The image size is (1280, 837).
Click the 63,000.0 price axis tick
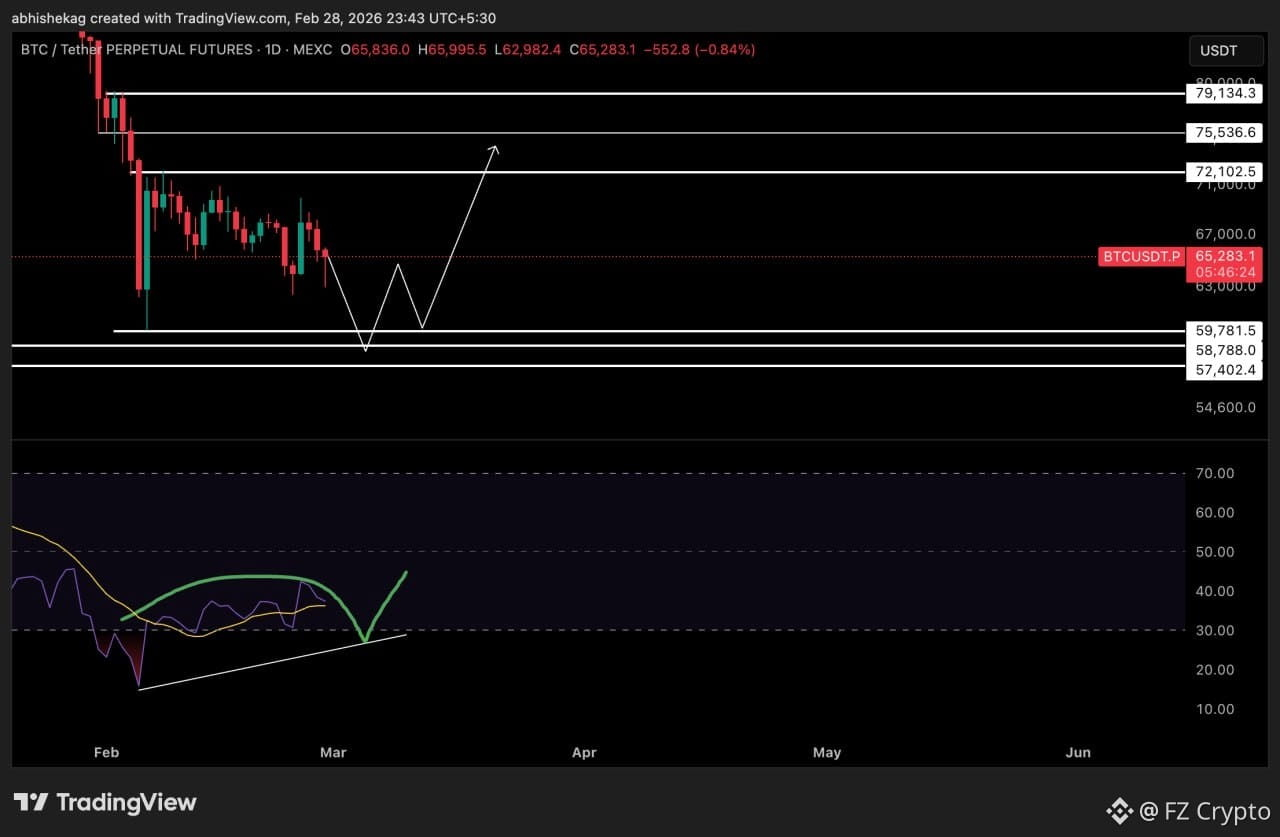(x=1224, y=287)
